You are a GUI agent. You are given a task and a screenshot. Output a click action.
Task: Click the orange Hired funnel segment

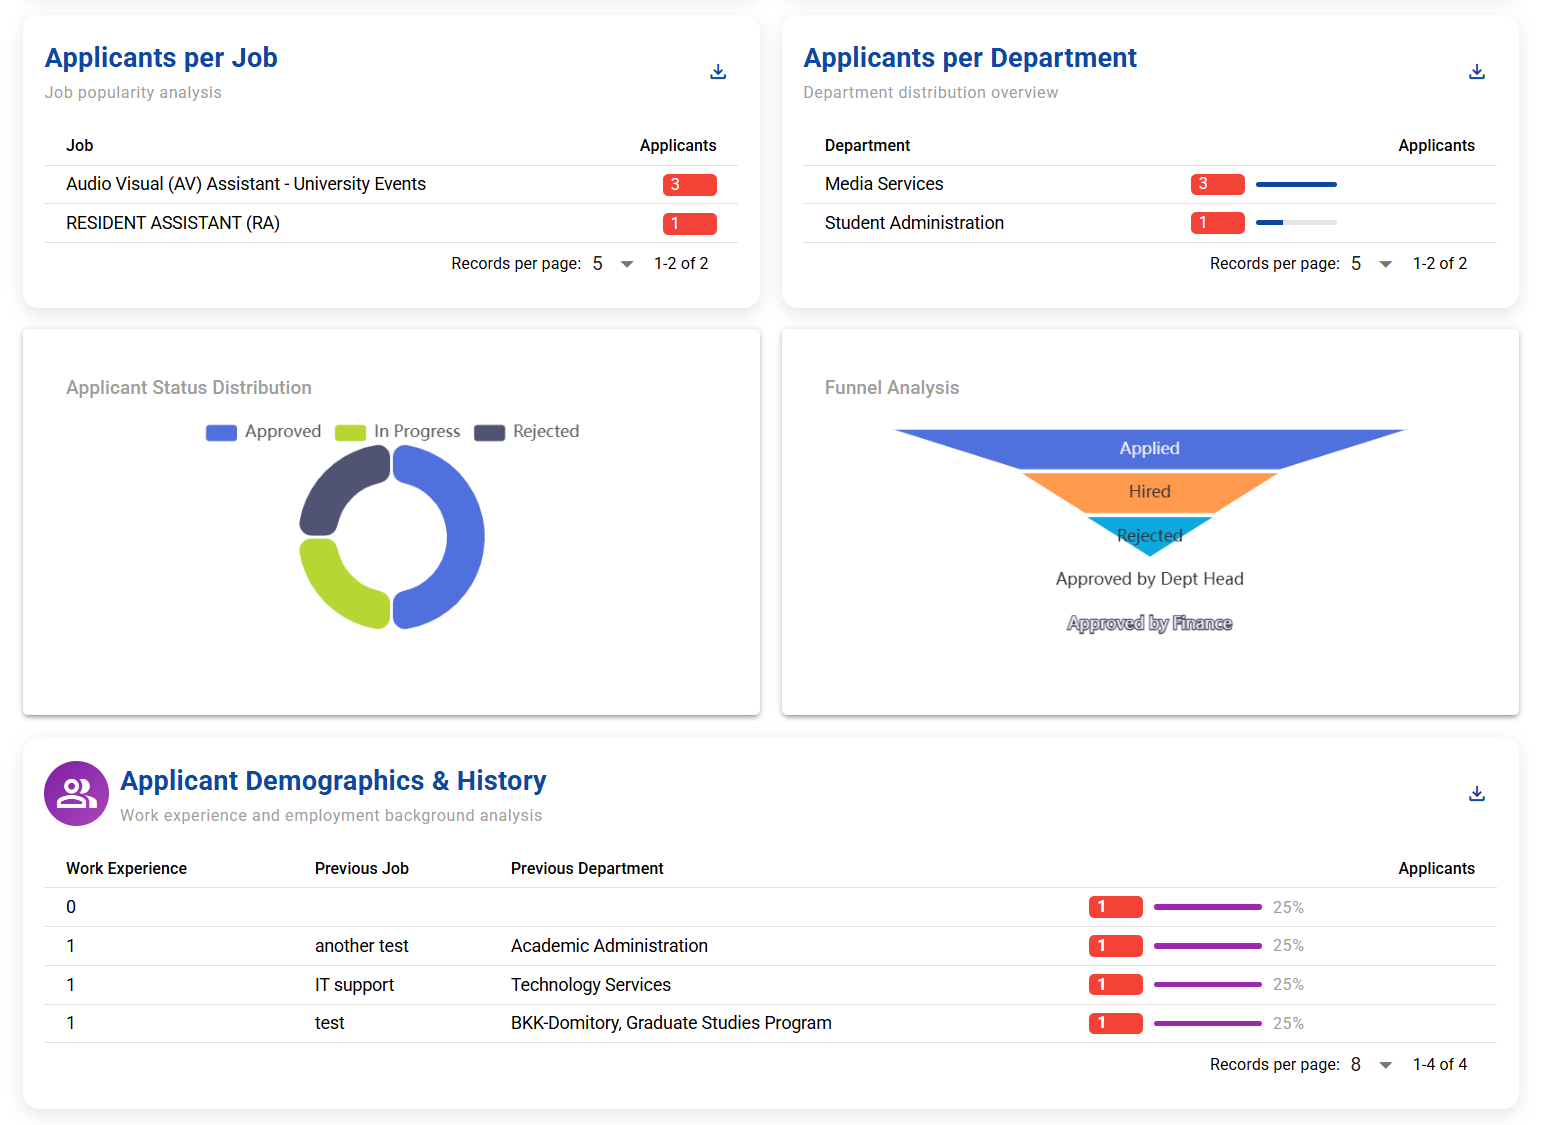click(x=1149, y=492)
